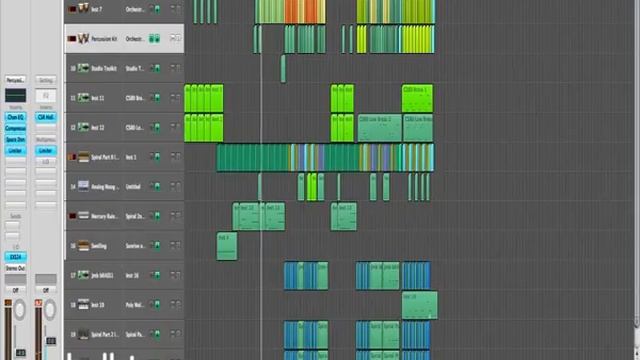The height and width of the screenshot is (360, 640).
Task: Select the small region on Studio Toolkit track
Action: coord(283,69)
